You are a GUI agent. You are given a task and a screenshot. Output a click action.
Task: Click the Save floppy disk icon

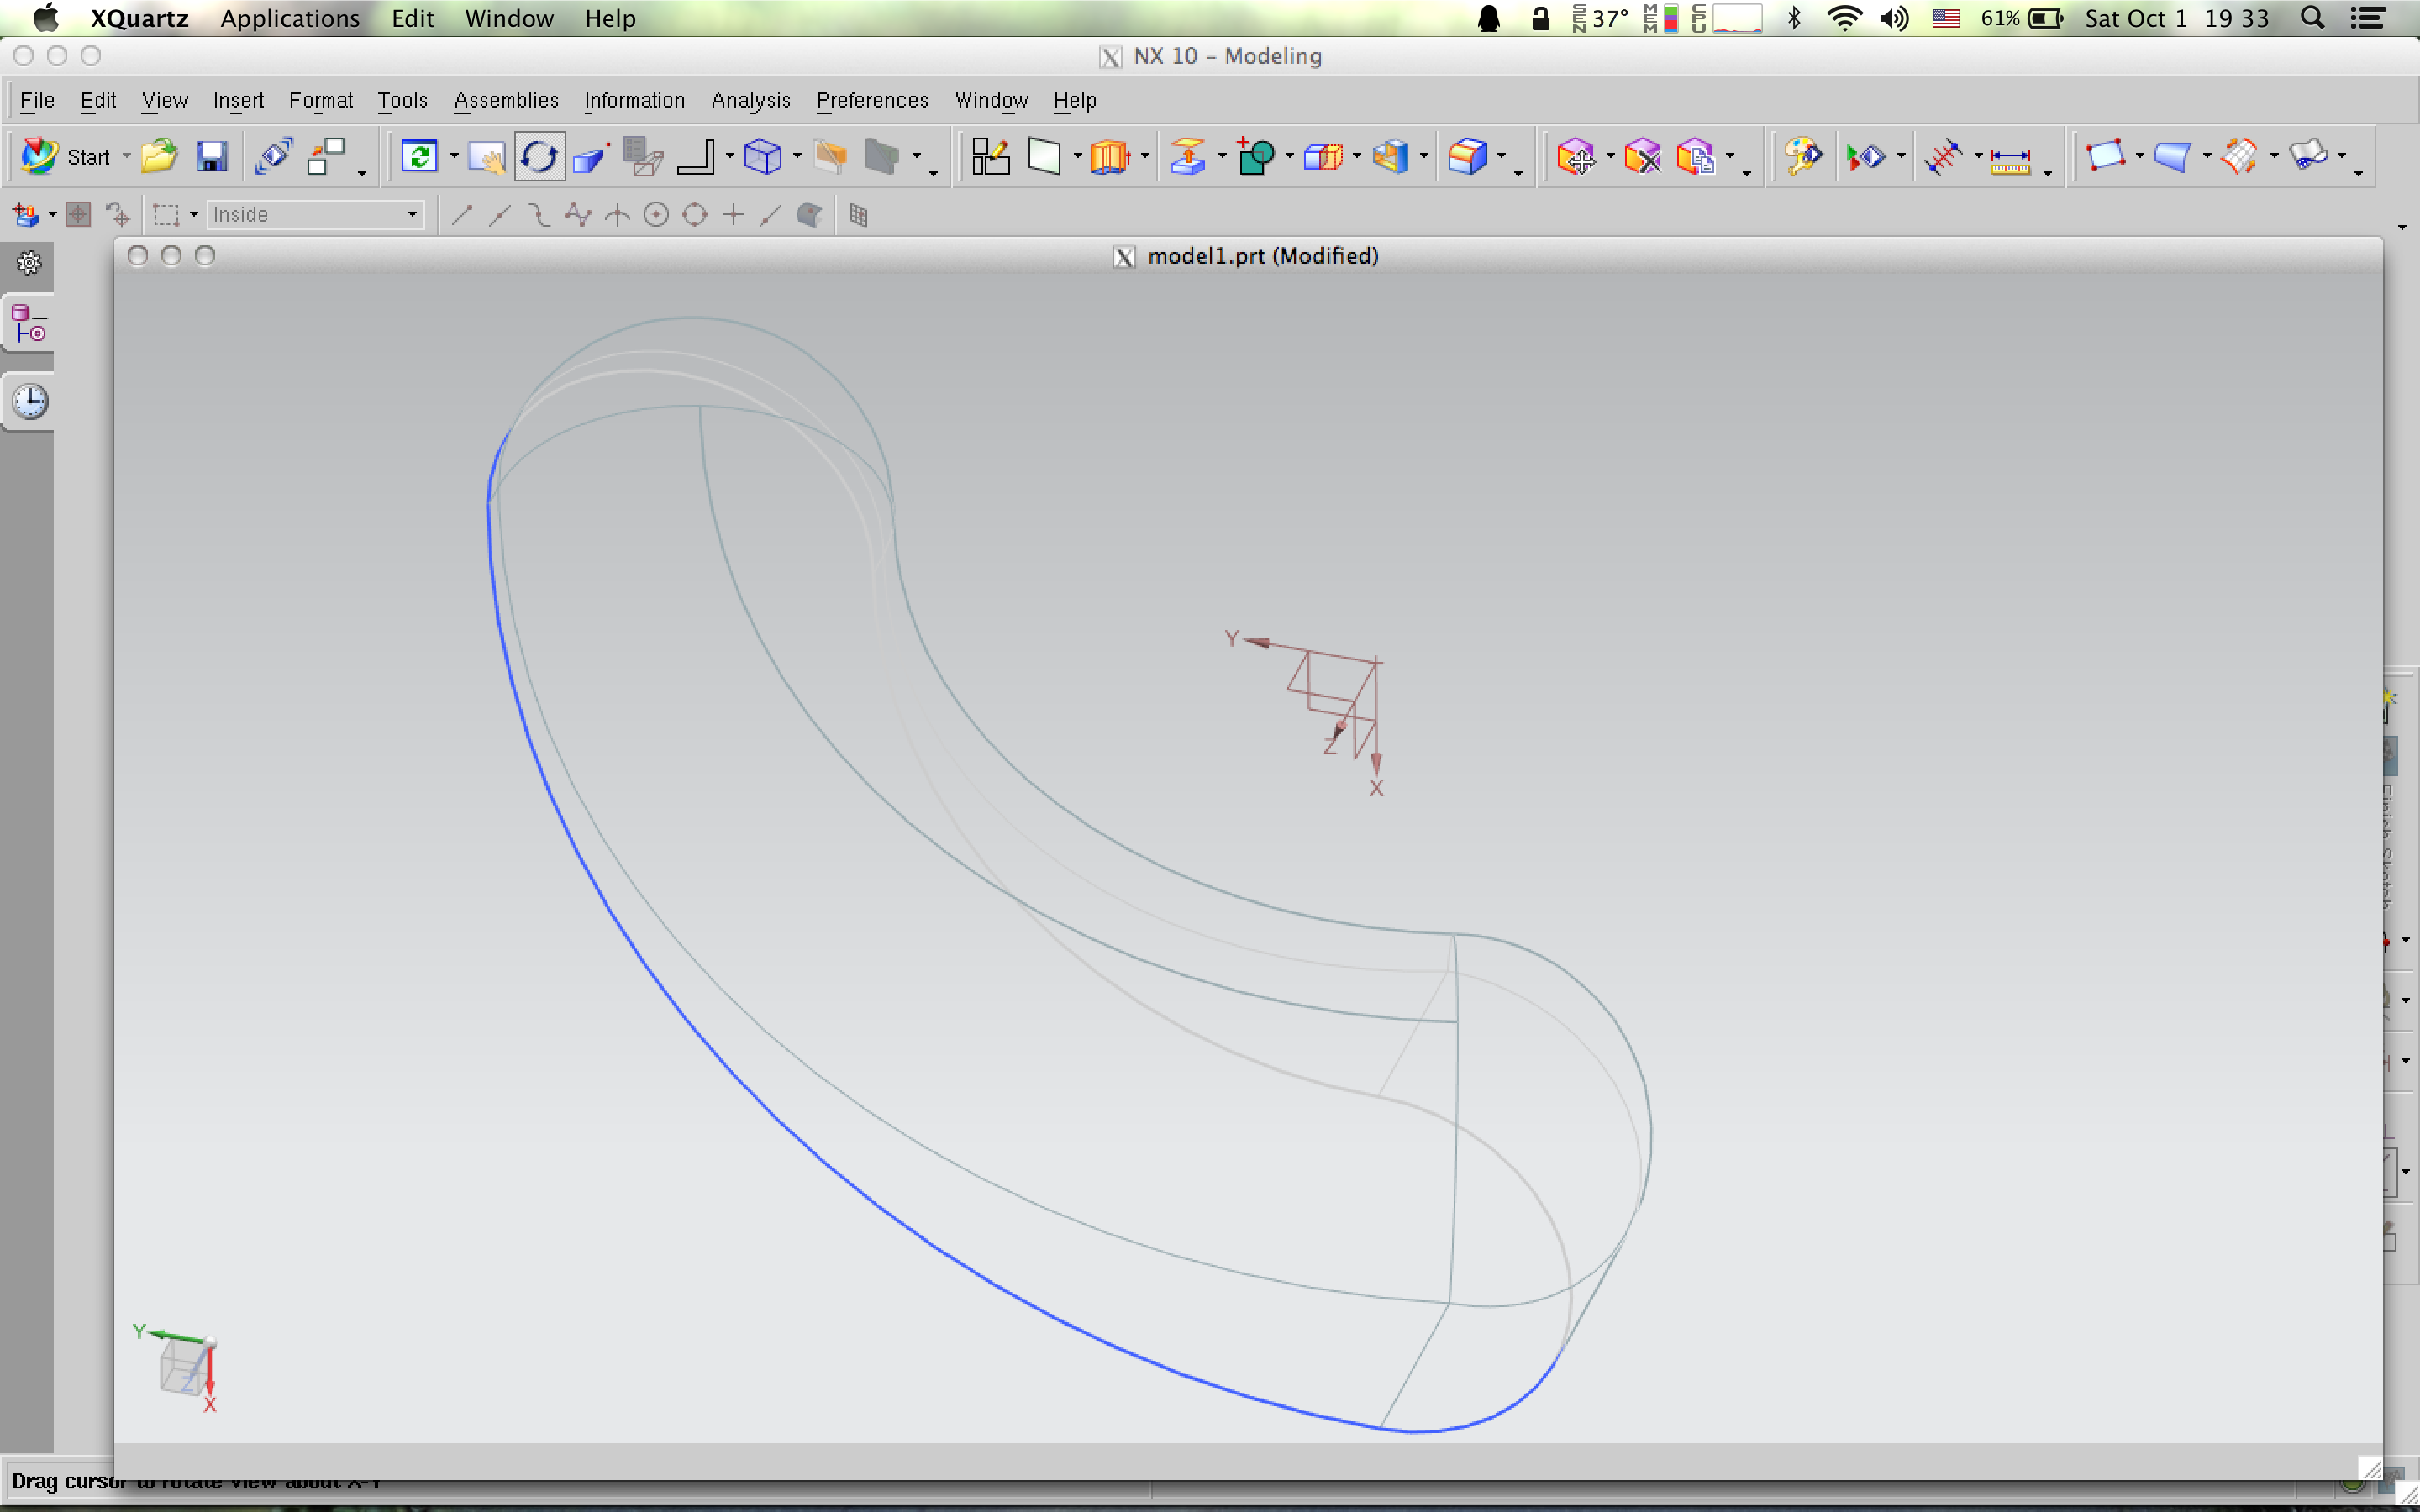click(211, 157)
